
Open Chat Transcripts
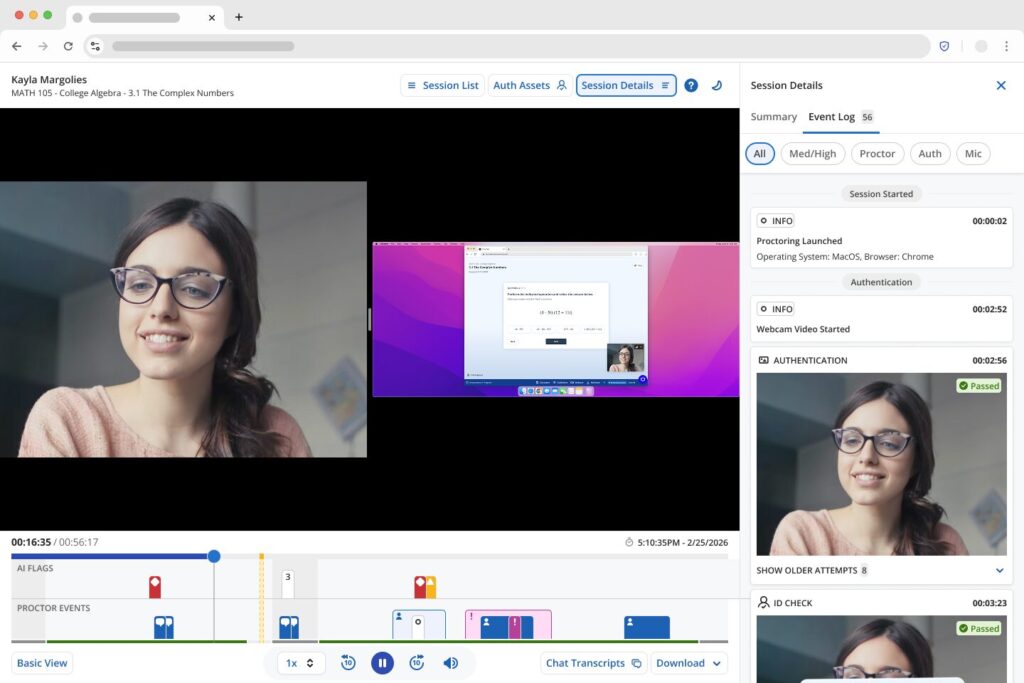(x=594, y=663)
